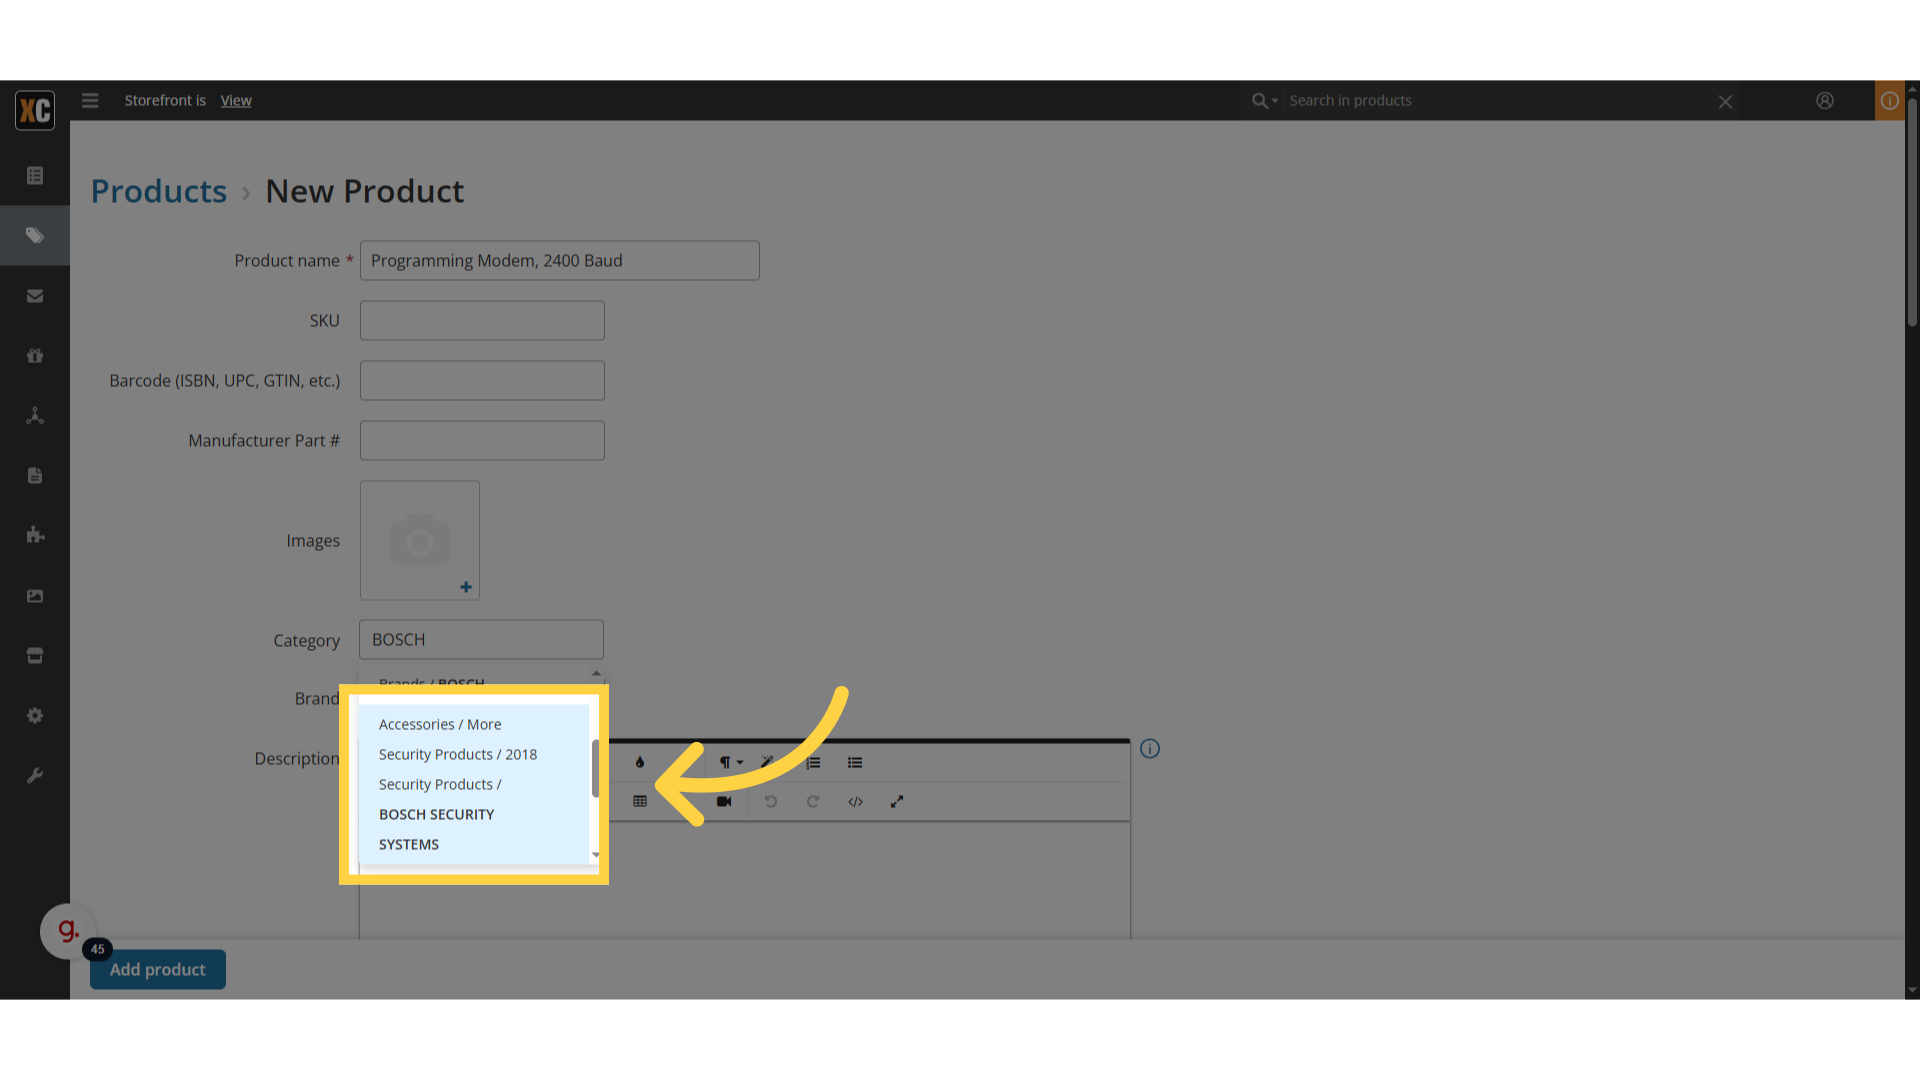
Task: Open the tag catalog icon in the sidebar
Action: (x=35, y=236)
